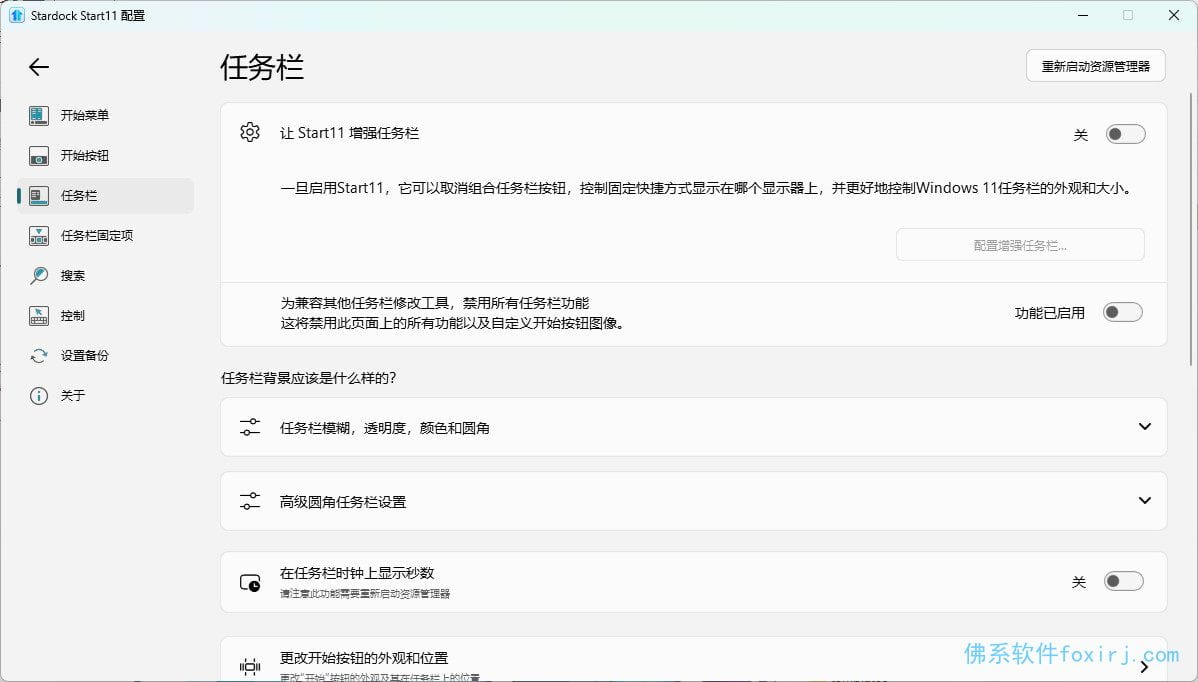1198x682 pixels.
Task: Toggle 让 Start11 增强任务栏 switch
Action: click(1125, 134)
